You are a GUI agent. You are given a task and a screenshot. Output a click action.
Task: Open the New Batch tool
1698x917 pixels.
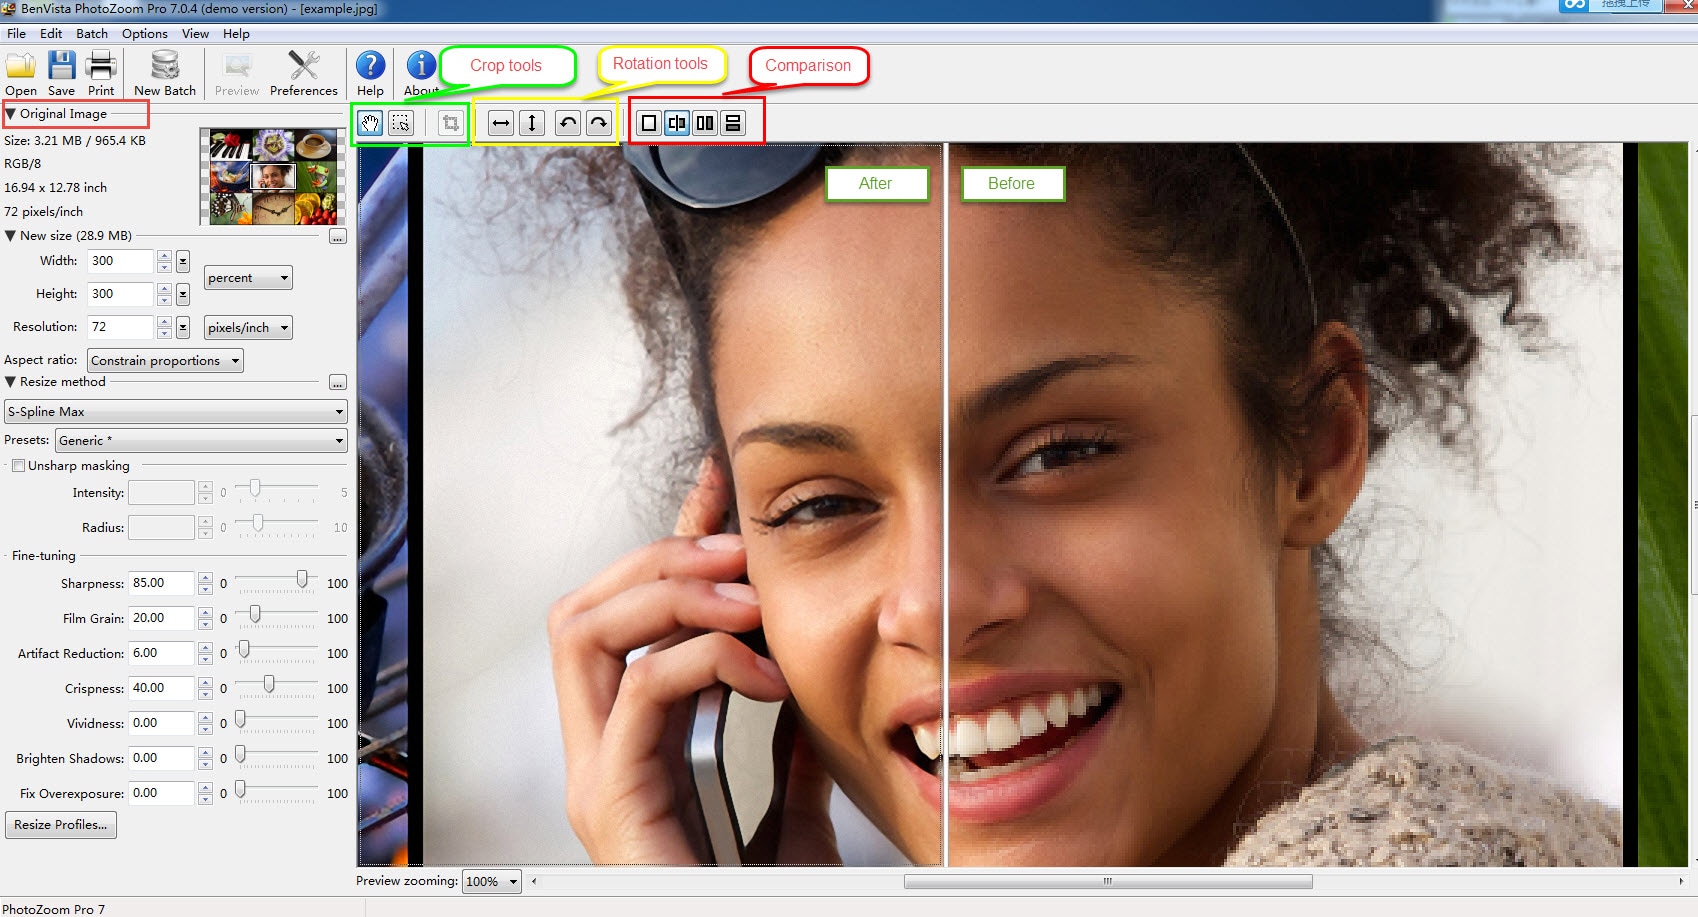[x=163, y=71]
